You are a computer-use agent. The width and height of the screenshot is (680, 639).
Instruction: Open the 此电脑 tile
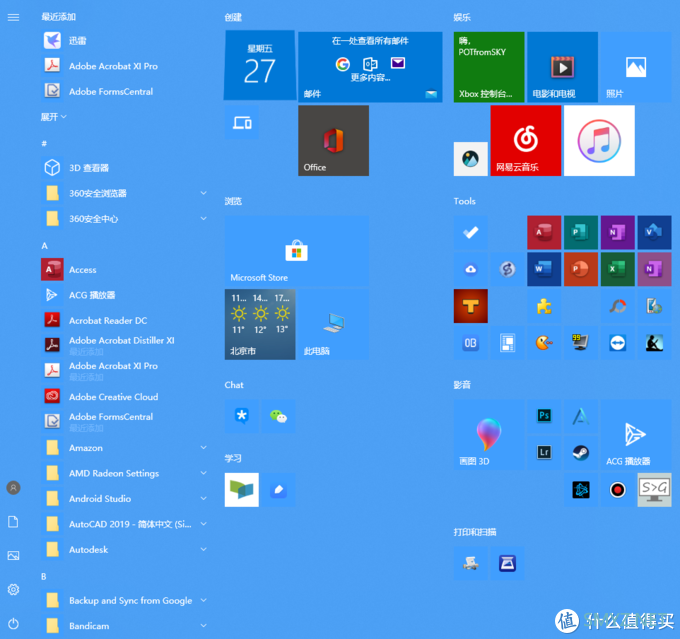333,324
